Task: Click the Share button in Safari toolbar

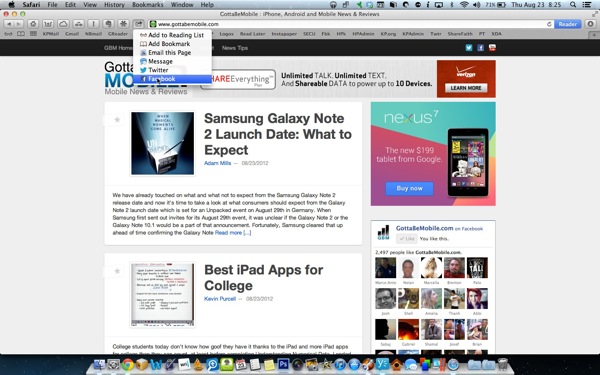Action: [x=139, y=24]
